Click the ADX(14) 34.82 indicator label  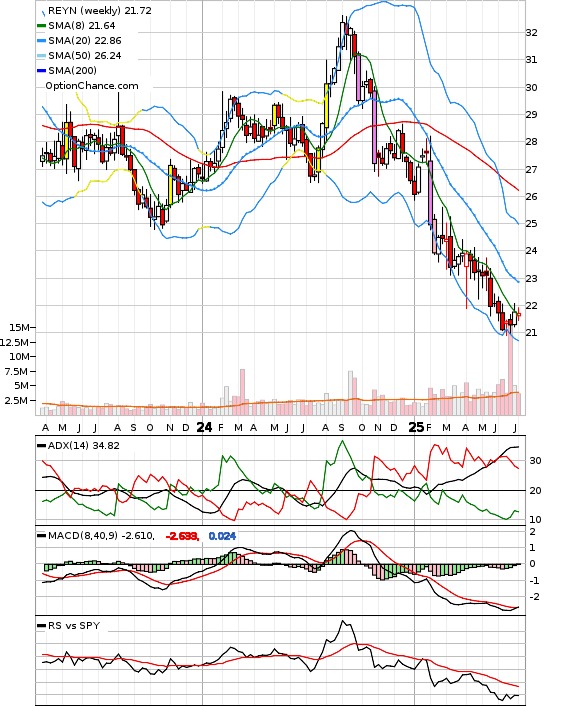[83, 445]
